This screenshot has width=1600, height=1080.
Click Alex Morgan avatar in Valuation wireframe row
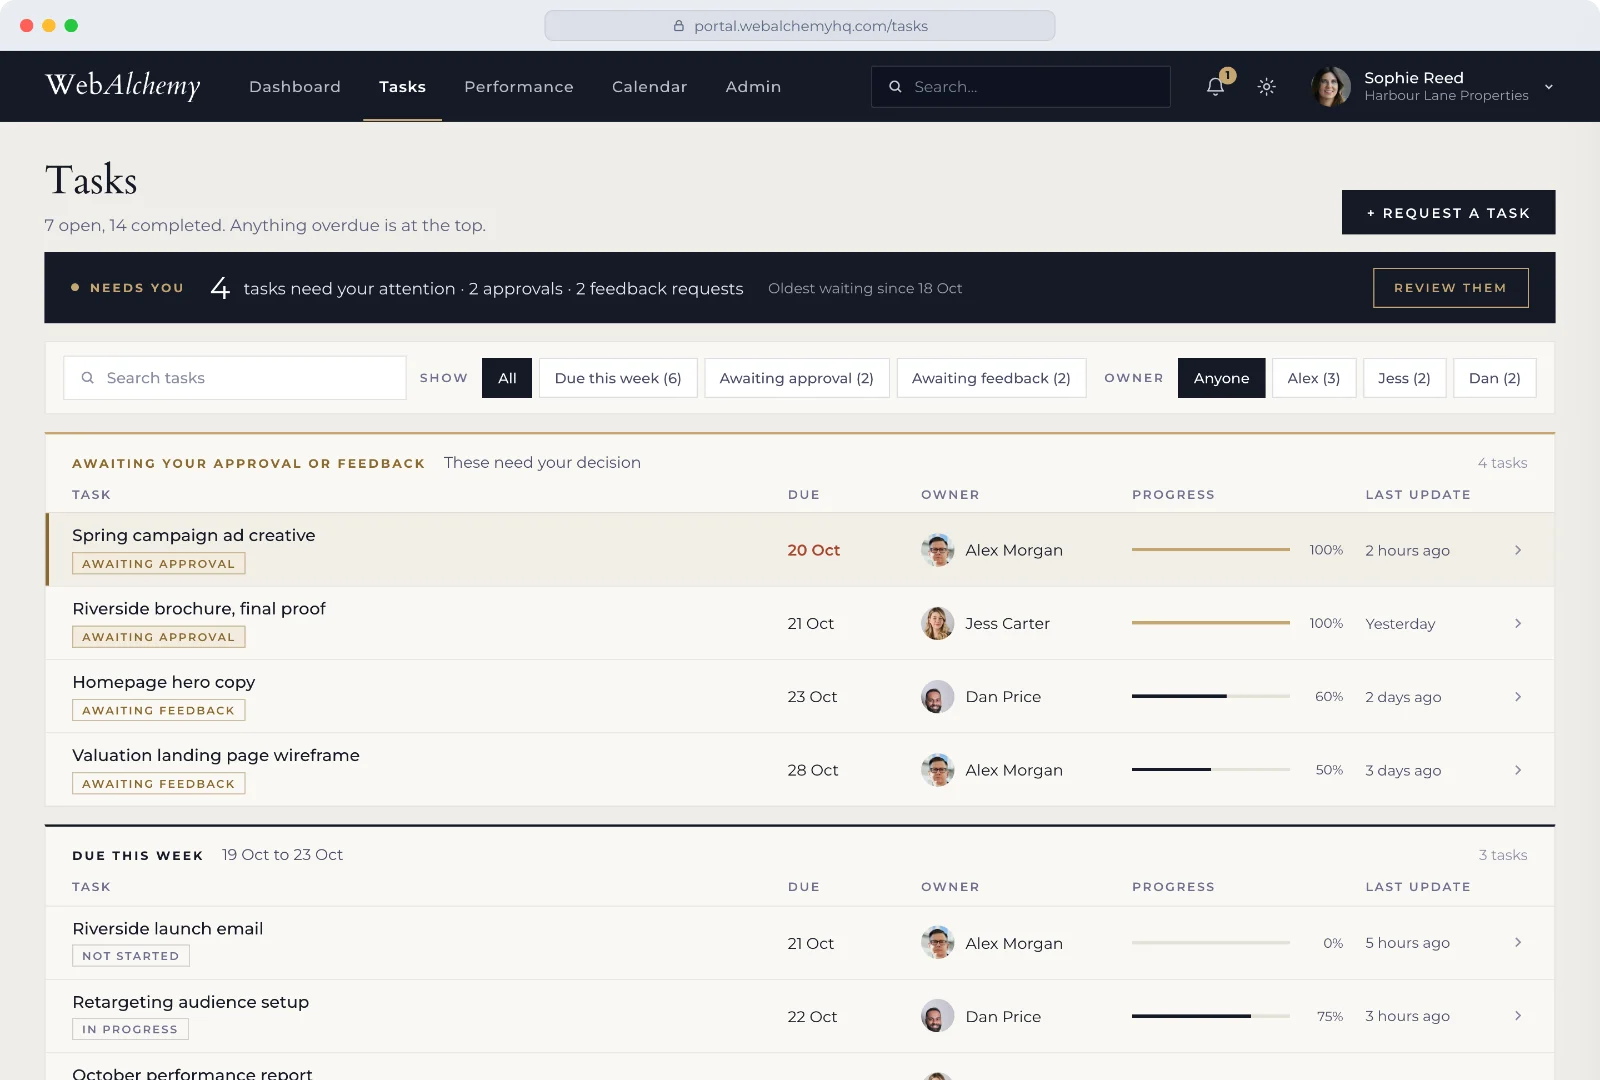937,770
